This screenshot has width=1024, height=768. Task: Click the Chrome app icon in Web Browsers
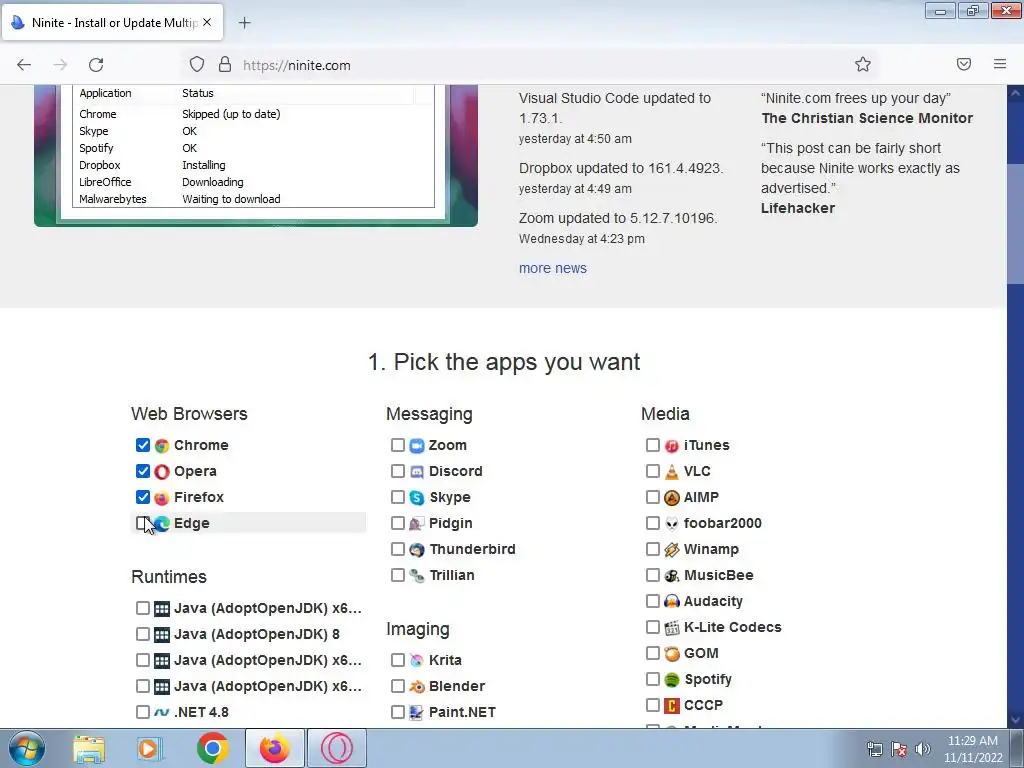[x=162, y=445]
